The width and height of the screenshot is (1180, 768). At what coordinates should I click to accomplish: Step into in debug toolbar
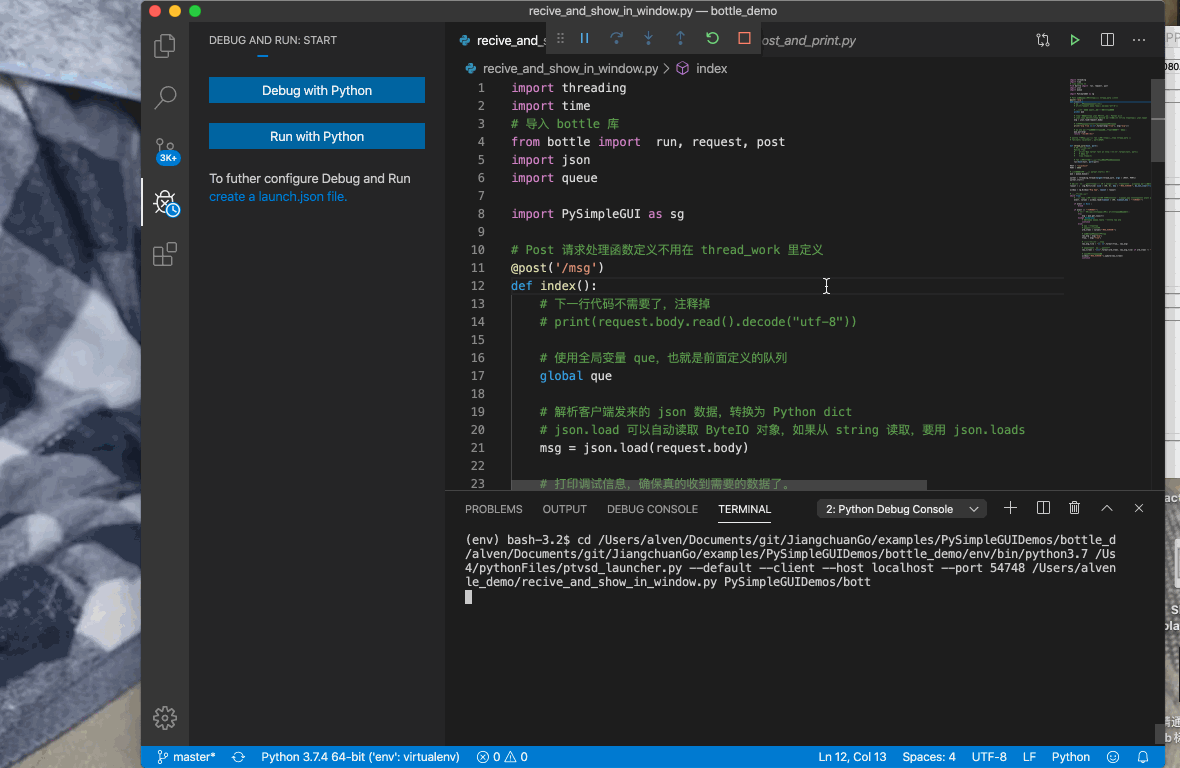coord(648,38)
